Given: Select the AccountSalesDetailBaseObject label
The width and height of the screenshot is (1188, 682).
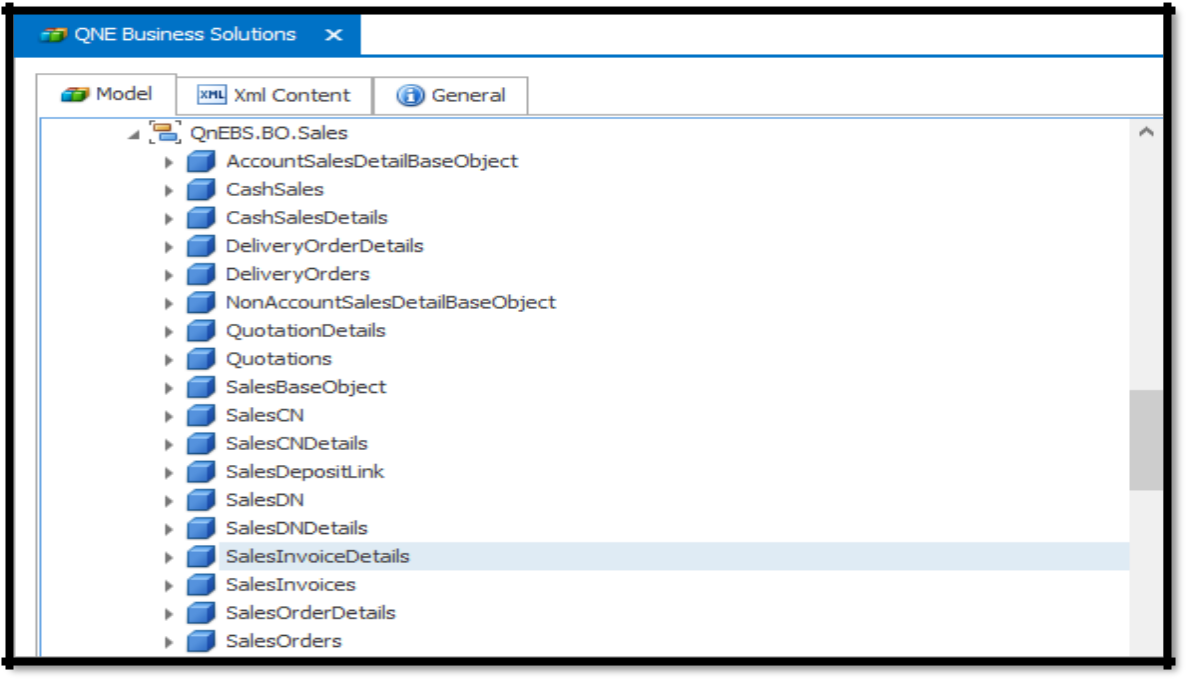Looking at the screenshot, I should click(372, 161).
